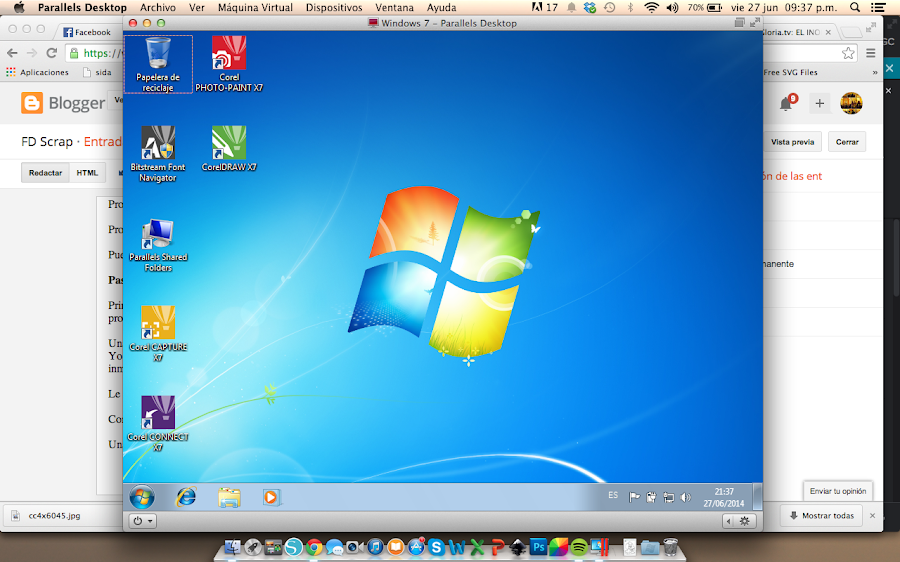The height and width of the screenshot is (562, 900).
Task: Open the Máquina Virtual menu
Action: tap(255, 7)
